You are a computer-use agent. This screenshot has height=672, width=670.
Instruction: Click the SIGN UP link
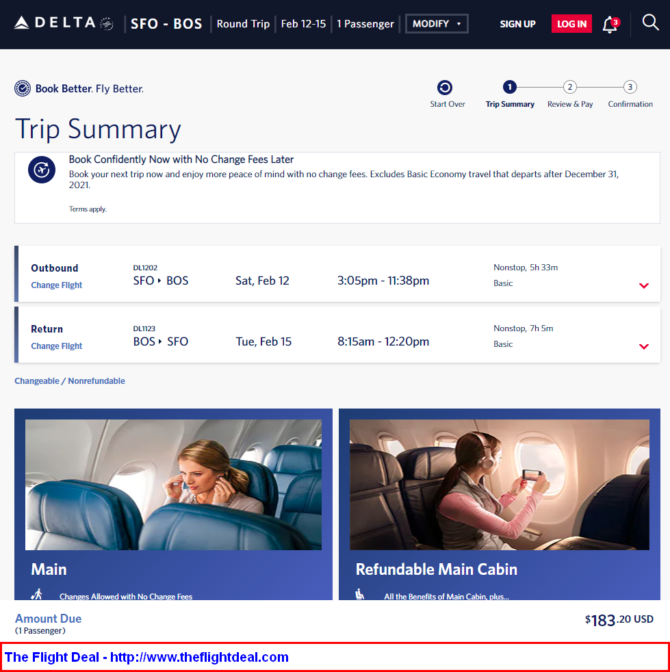pyautogui.click(x=517, y=24)
